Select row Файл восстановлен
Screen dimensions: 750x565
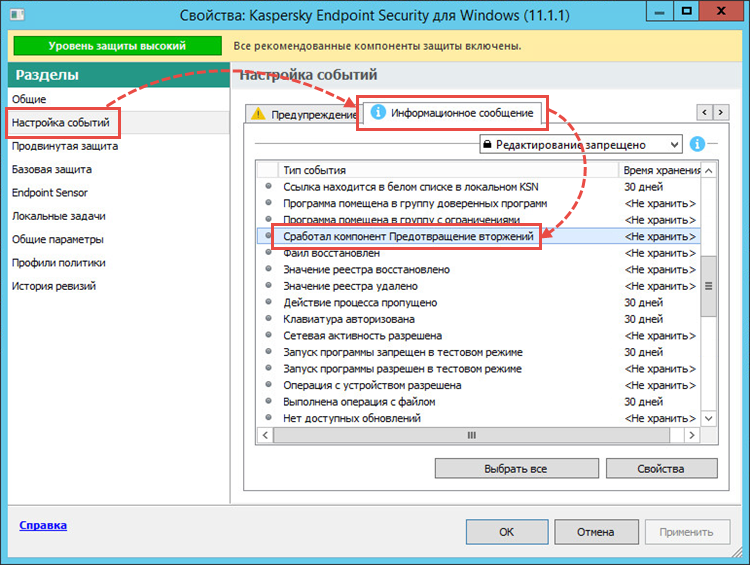tap(478, 253)
